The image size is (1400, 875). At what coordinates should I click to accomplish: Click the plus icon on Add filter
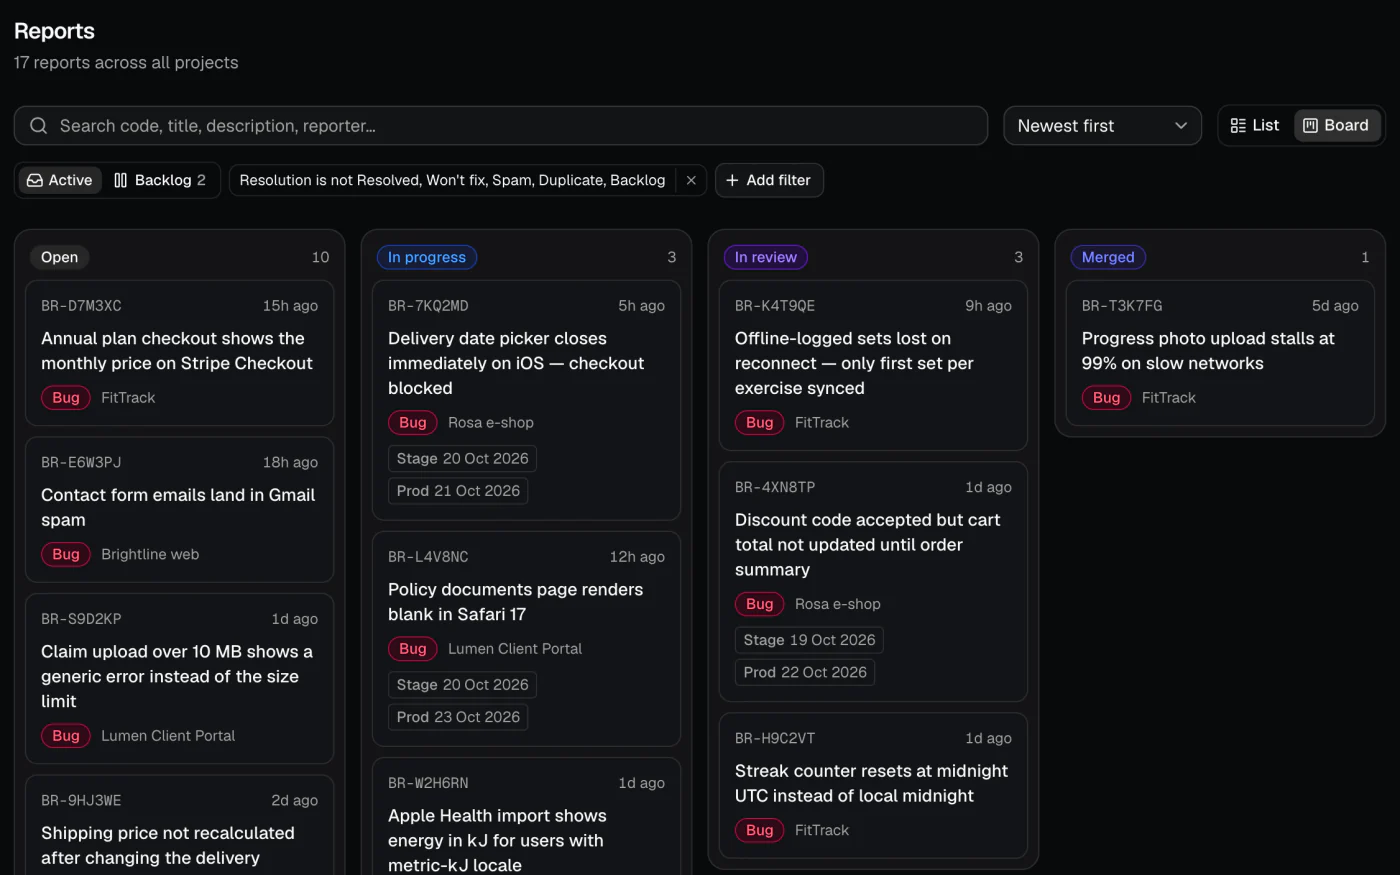point(732,180)
